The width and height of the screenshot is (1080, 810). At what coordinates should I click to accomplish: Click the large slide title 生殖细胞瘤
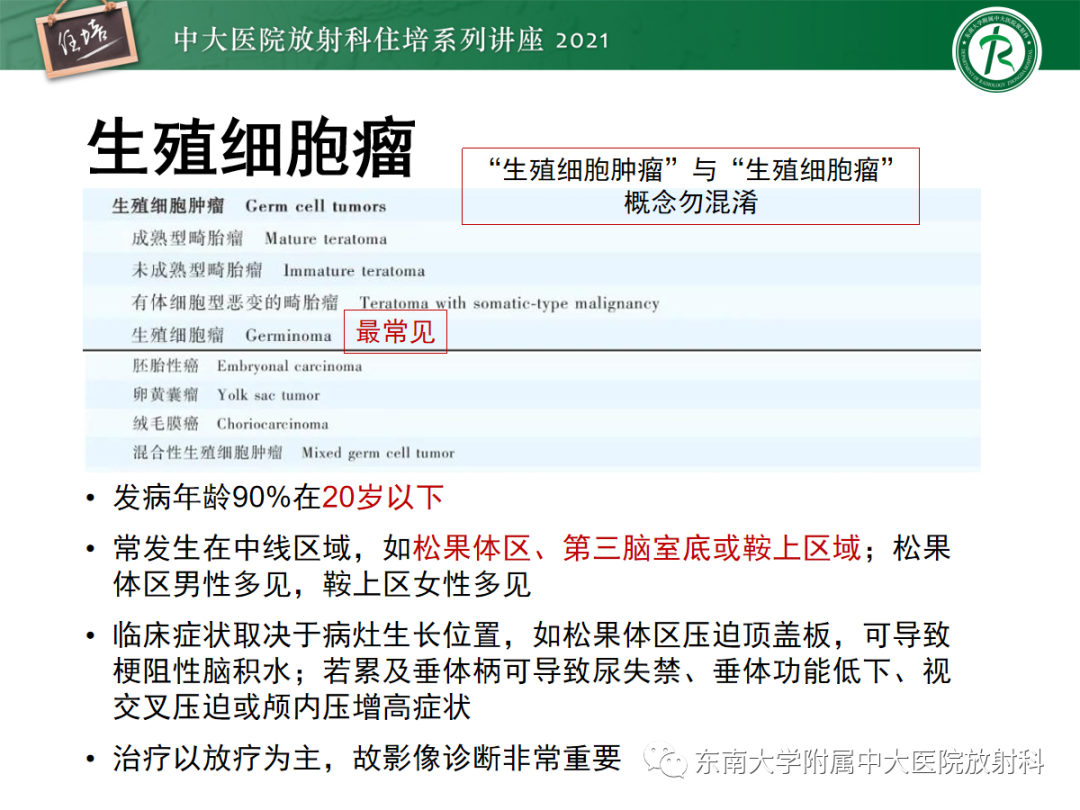pyautogui.click(x=251, y=147)
